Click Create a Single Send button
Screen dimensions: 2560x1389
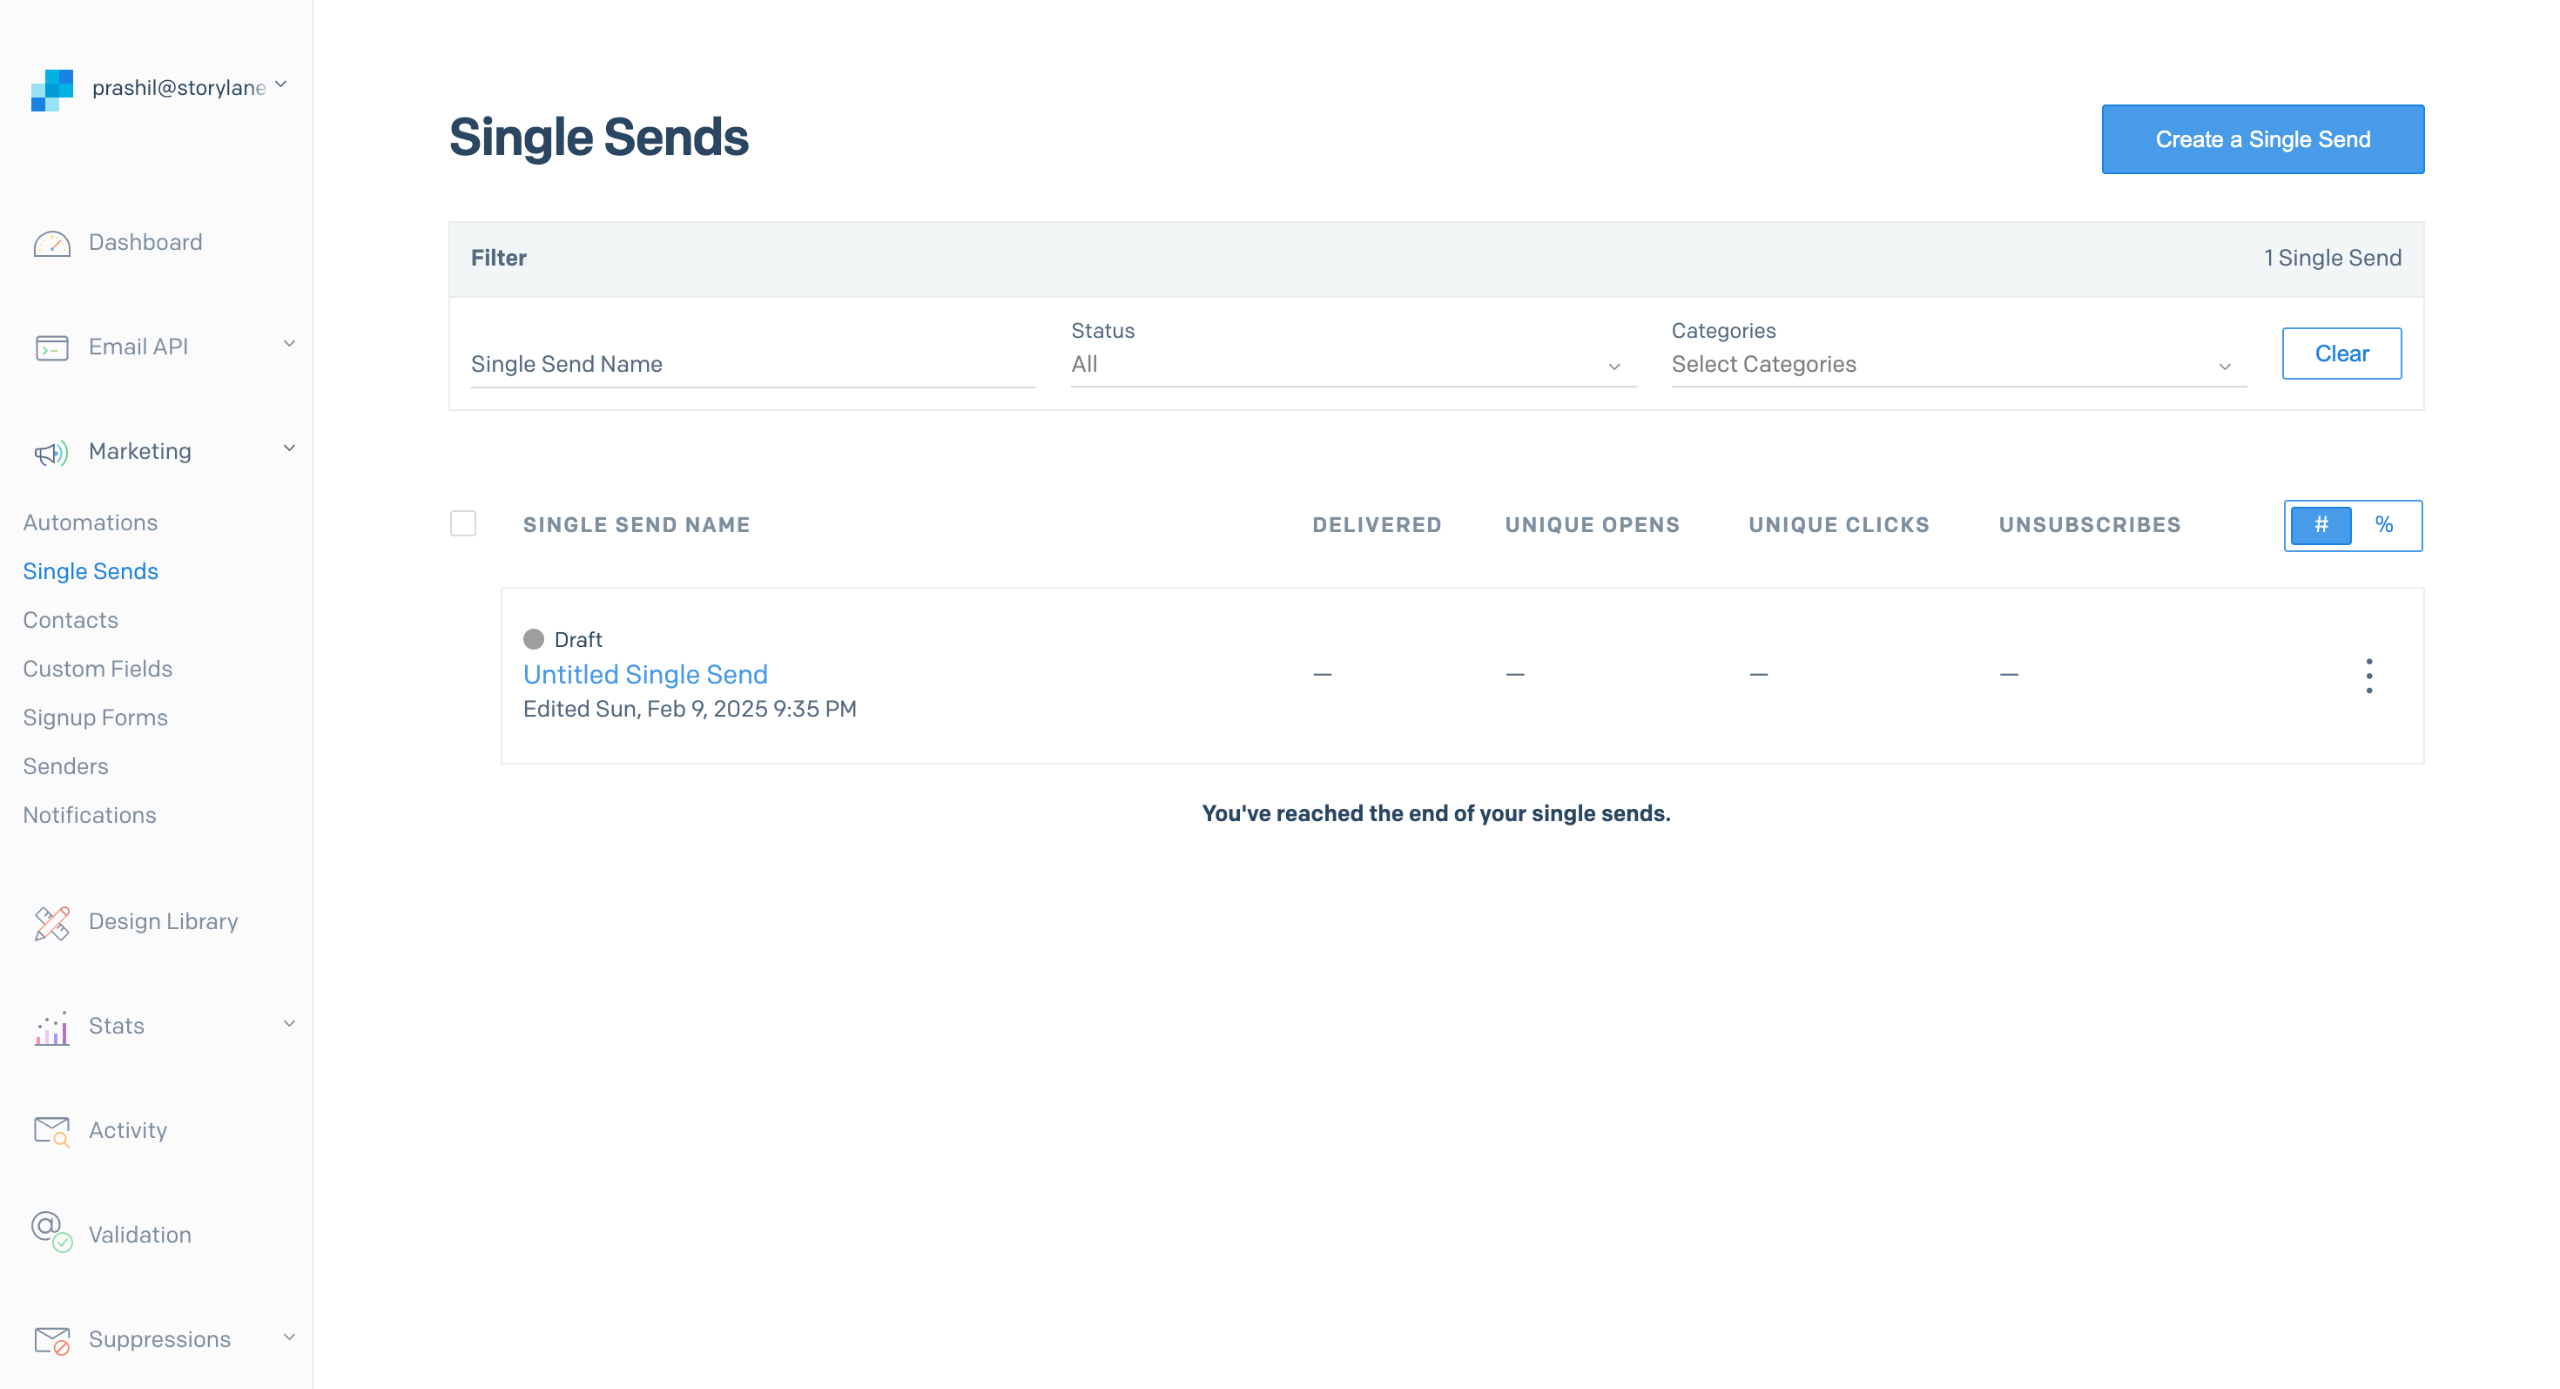coord(2262,139)
